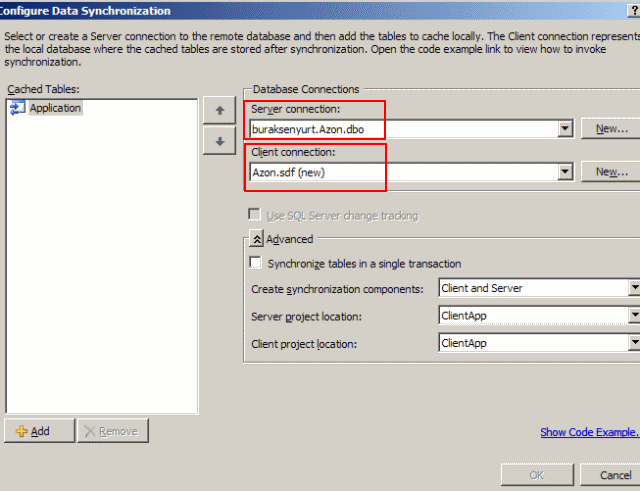Viewport: 640px width, 491px height.
Task: Open the Client connection dropdown
Action: pos(565,172)
